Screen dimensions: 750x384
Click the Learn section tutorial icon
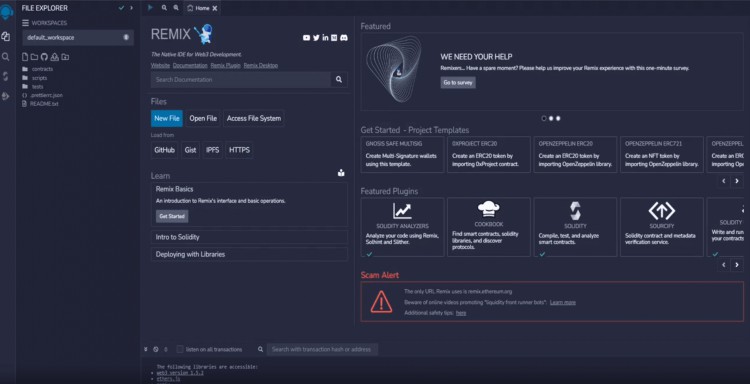point(341,173)
